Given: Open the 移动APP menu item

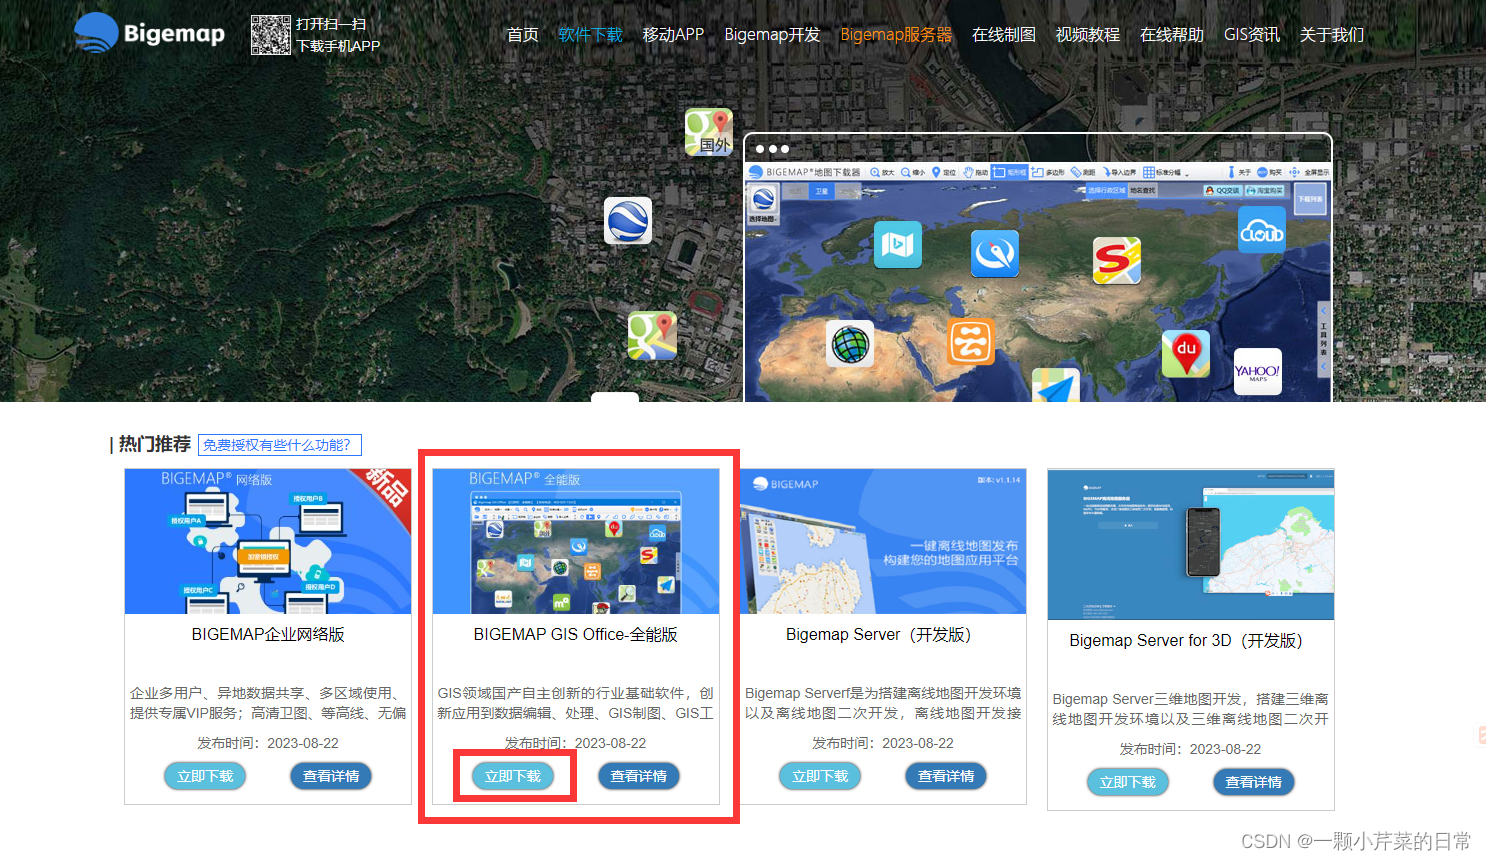Looking at the screenshot, I should [673, 35].
